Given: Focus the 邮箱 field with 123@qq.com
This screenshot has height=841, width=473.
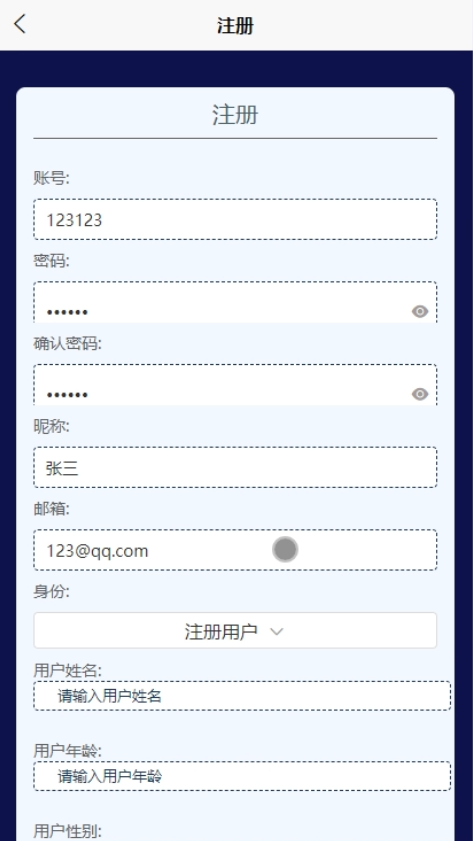Looking at the screenshot, I should pos(235,550).
